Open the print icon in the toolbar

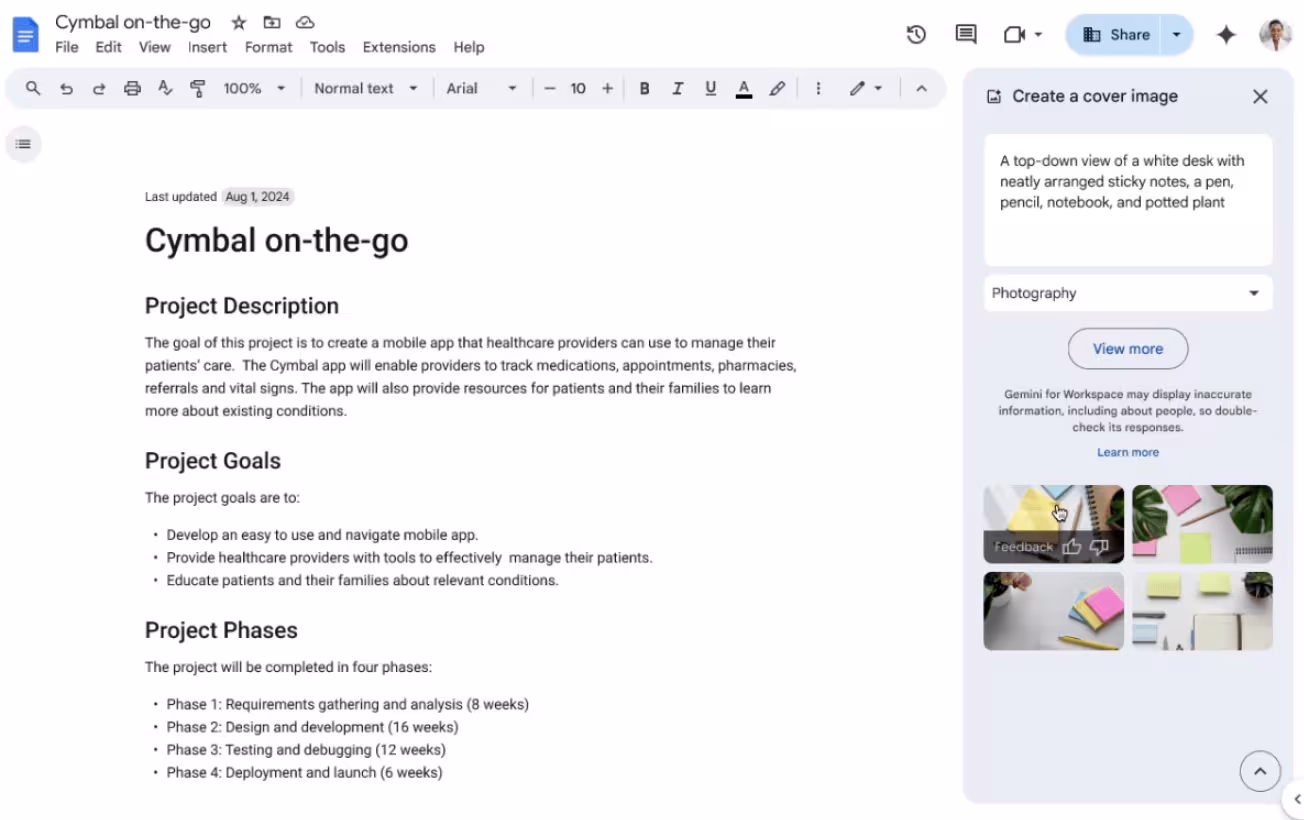(132, 88)
